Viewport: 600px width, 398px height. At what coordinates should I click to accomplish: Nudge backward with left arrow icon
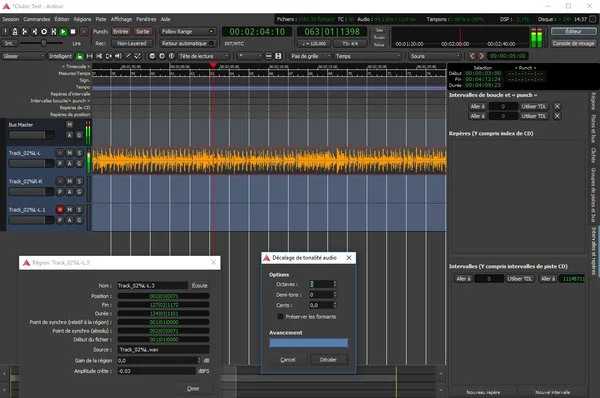[x=472, y=56]
